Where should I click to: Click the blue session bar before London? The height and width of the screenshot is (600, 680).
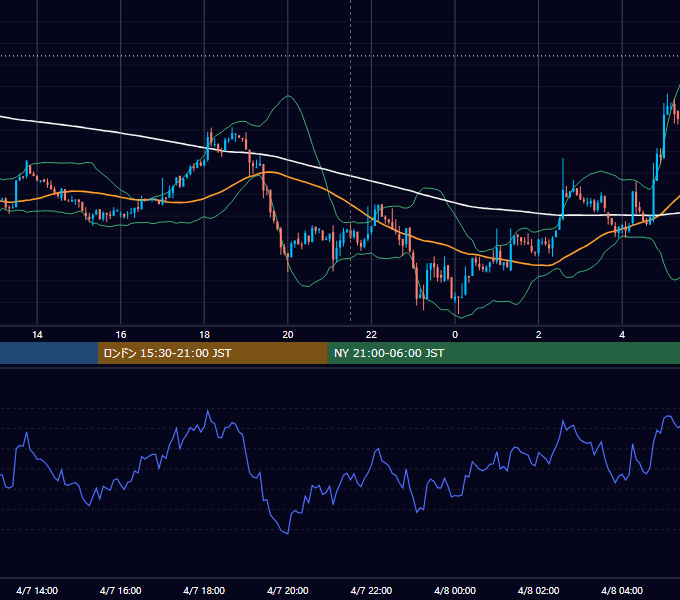tap(49, 353)
